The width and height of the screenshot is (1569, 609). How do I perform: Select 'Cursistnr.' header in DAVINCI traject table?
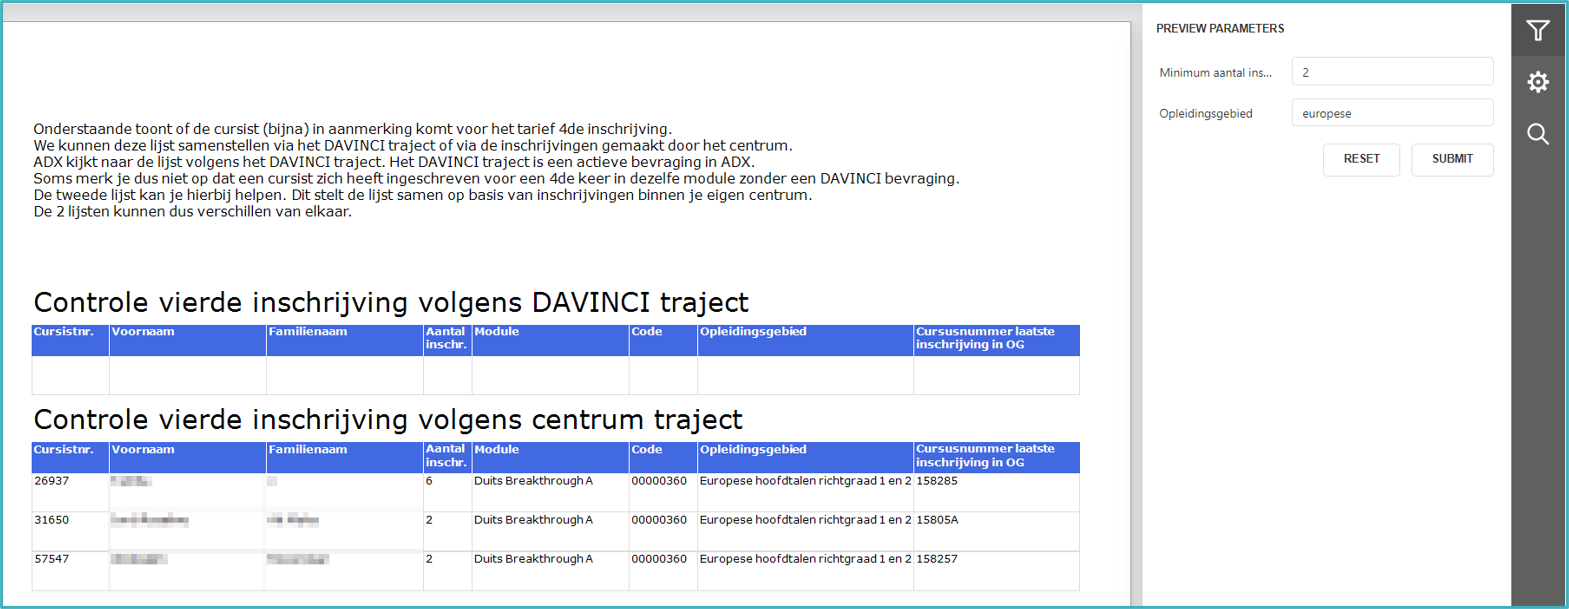[x=64, y=332]
